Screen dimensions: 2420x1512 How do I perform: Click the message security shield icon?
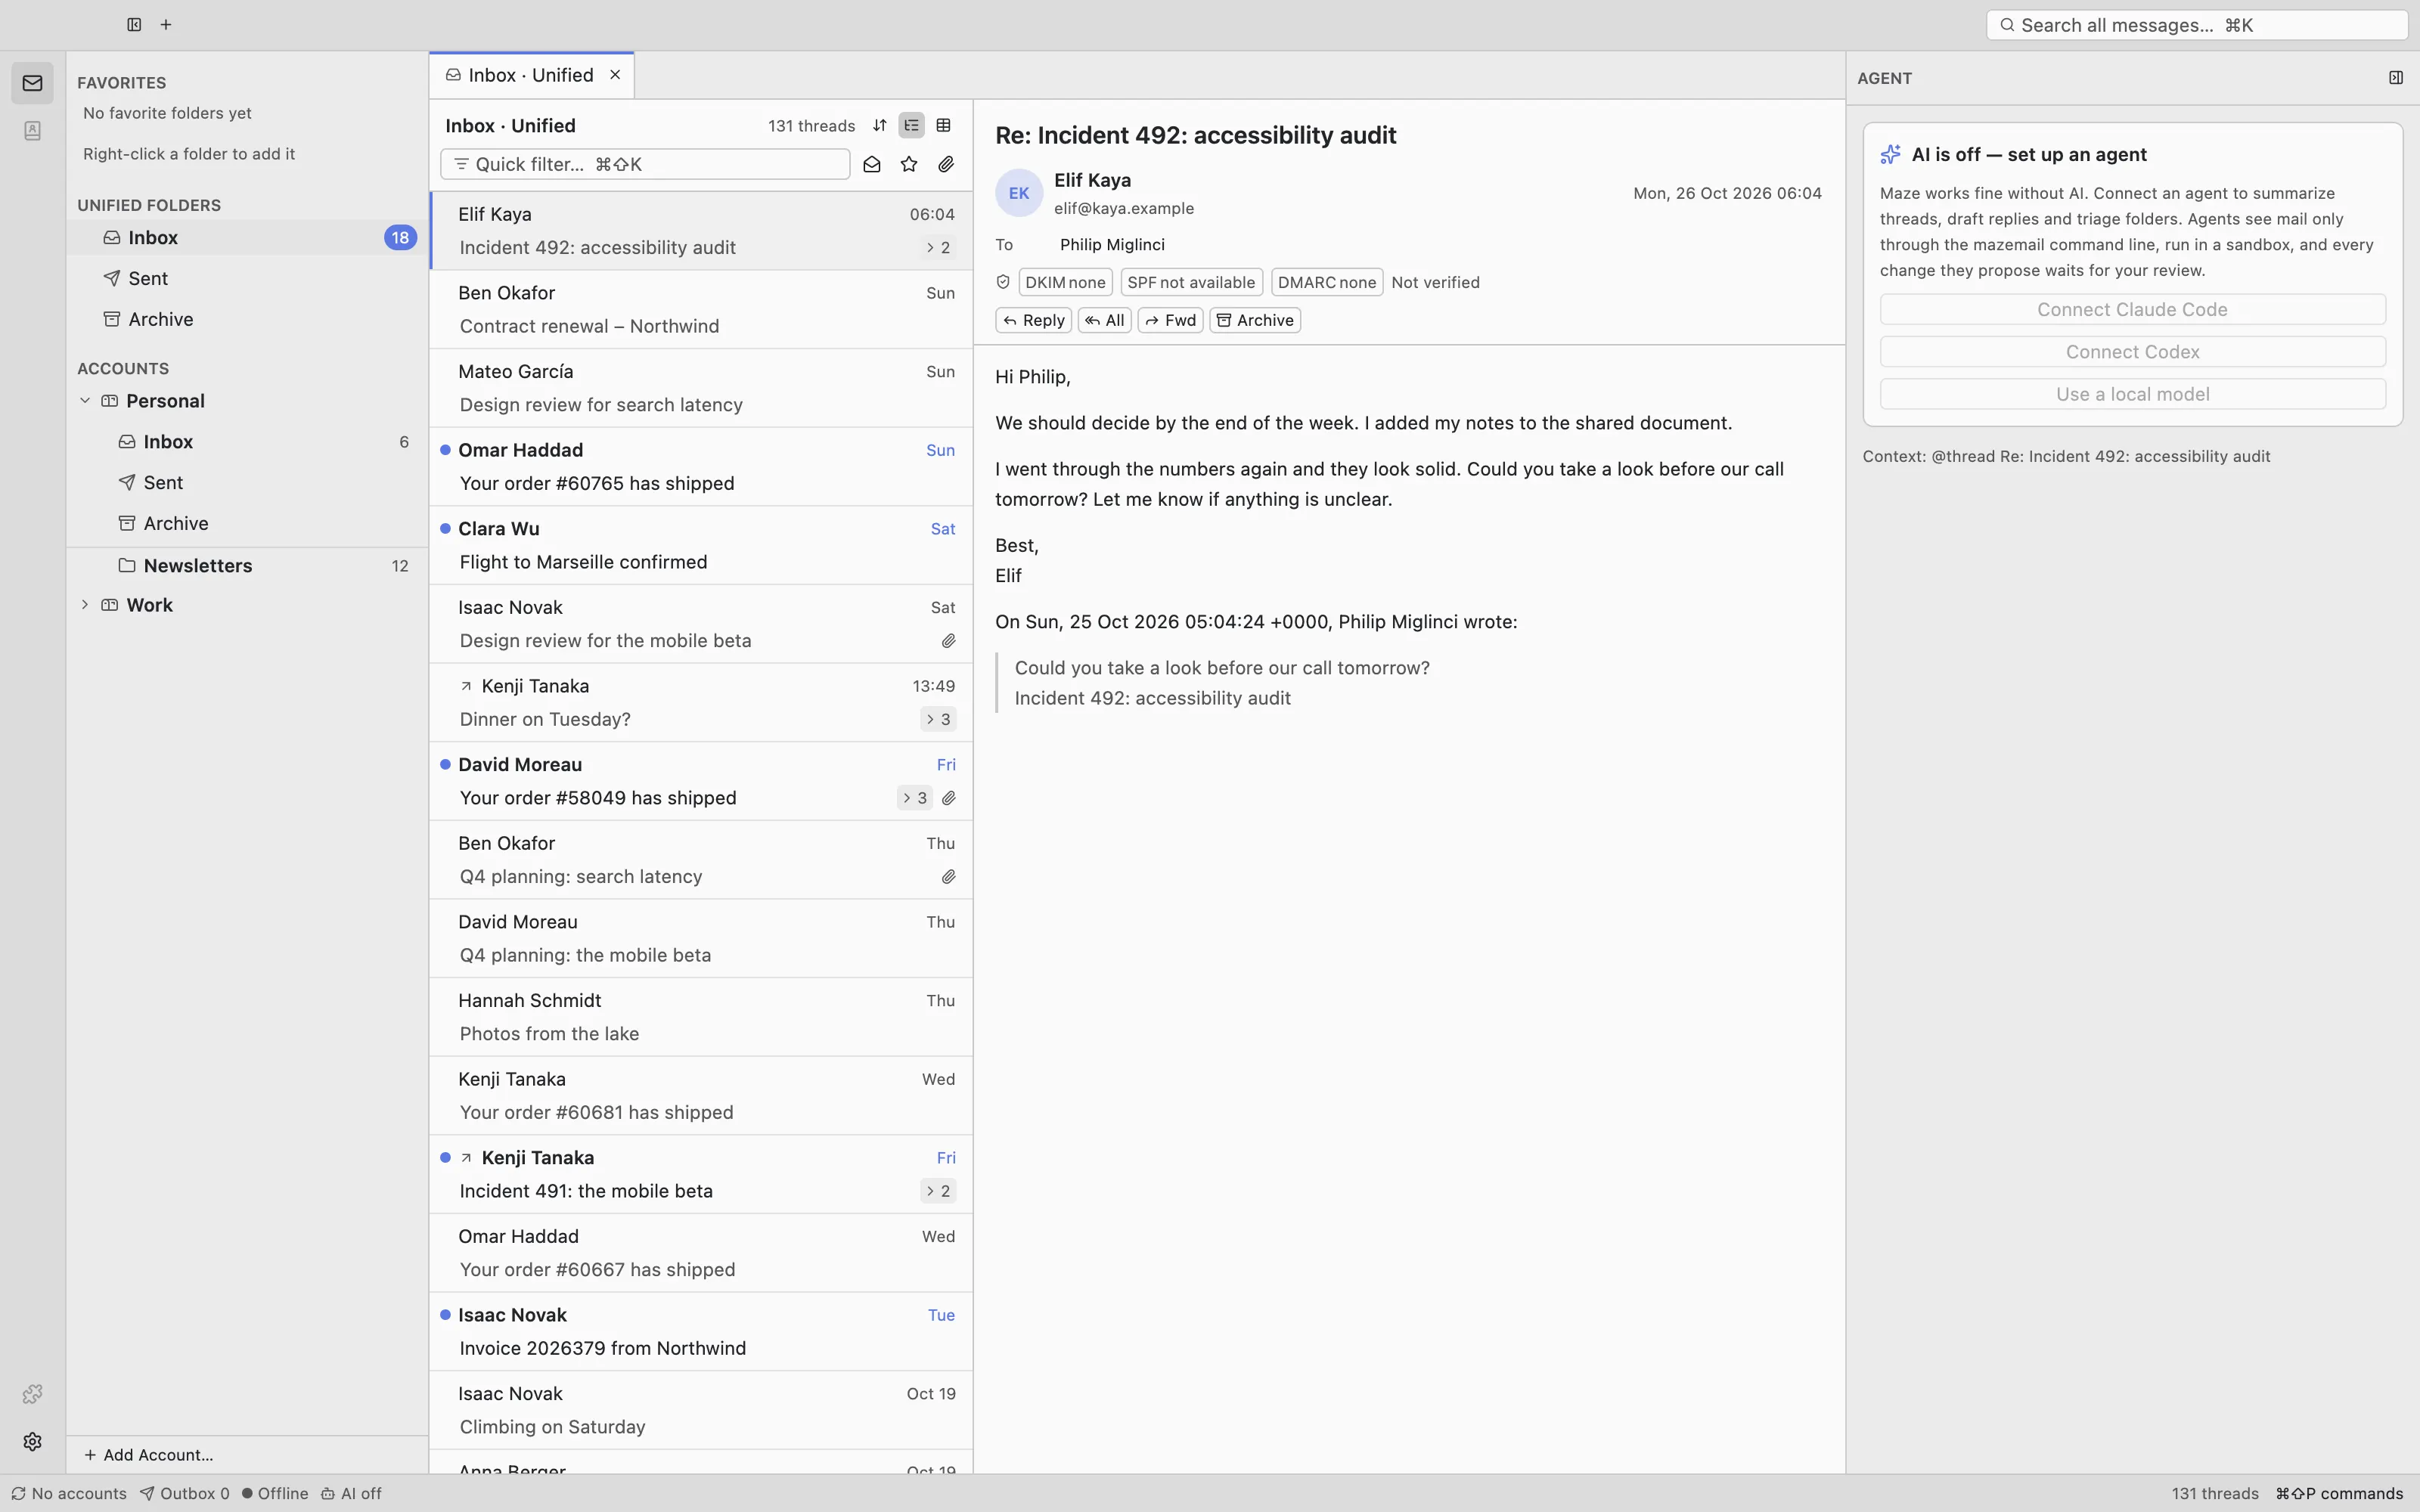point(1003,282)
